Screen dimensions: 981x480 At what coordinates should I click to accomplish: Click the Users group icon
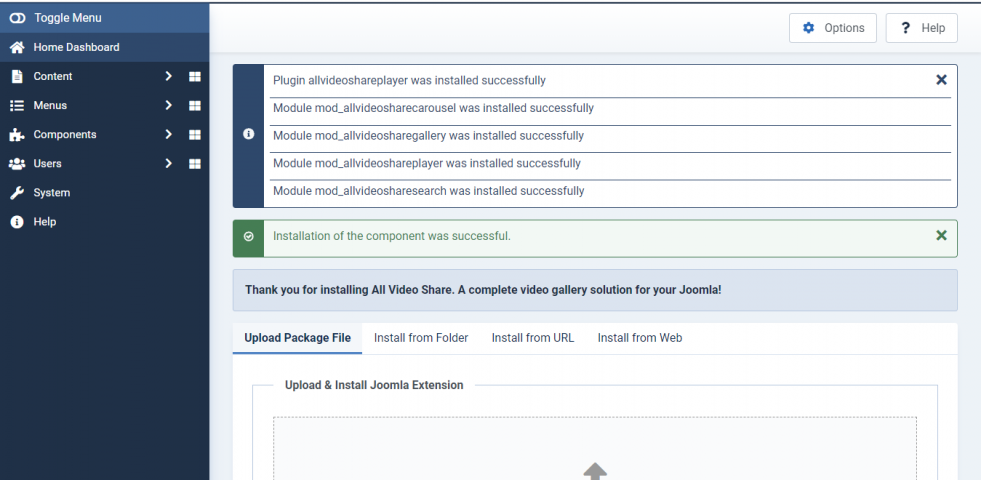17,164
